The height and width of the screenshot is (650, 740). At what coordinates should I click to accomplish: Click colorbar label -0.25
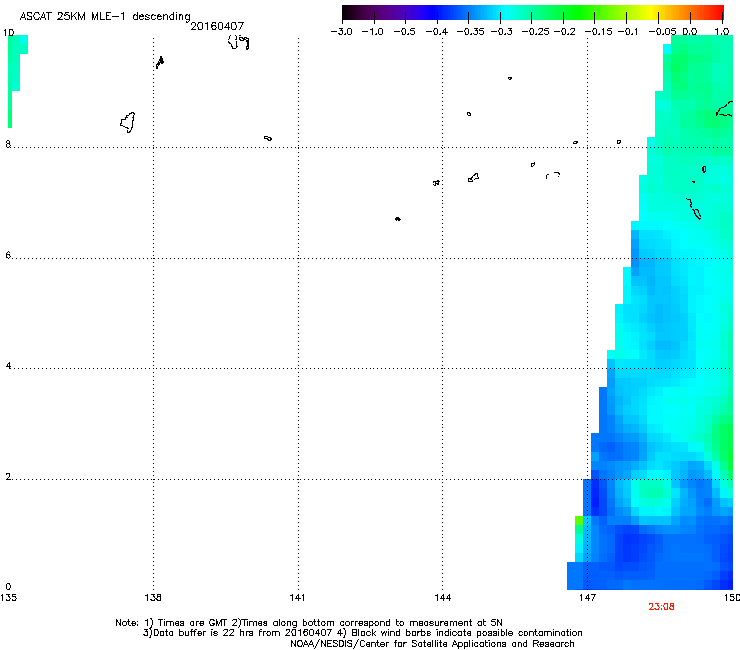536,32
